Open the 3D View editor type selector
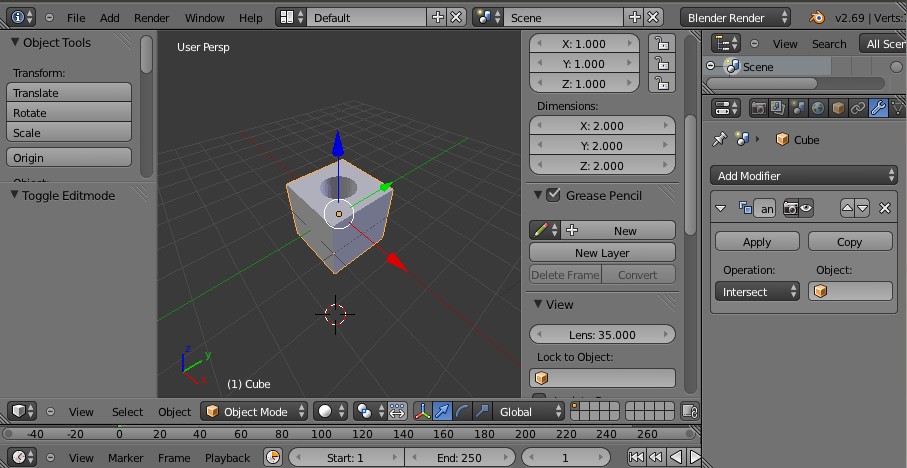The image size is (907, 468). (23, 411)
